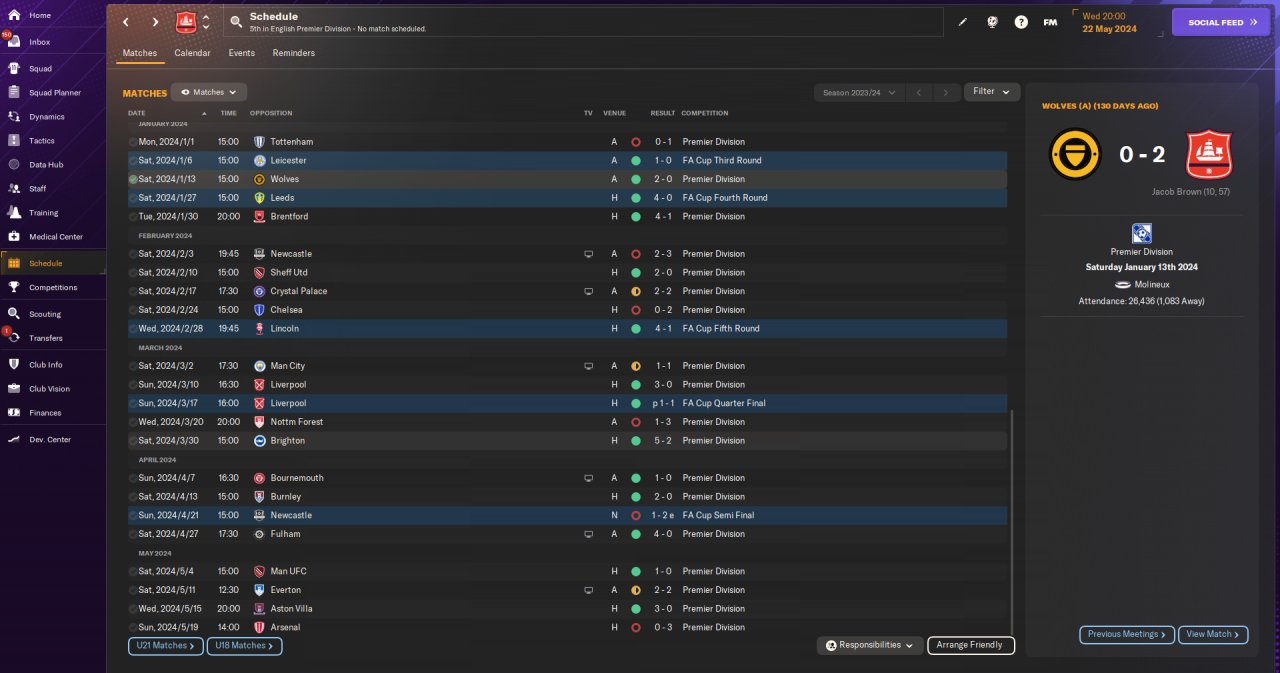1280x673 pixels.
Task: Open the Responsibilities dropdown
Action: click(x=869, y=645)
